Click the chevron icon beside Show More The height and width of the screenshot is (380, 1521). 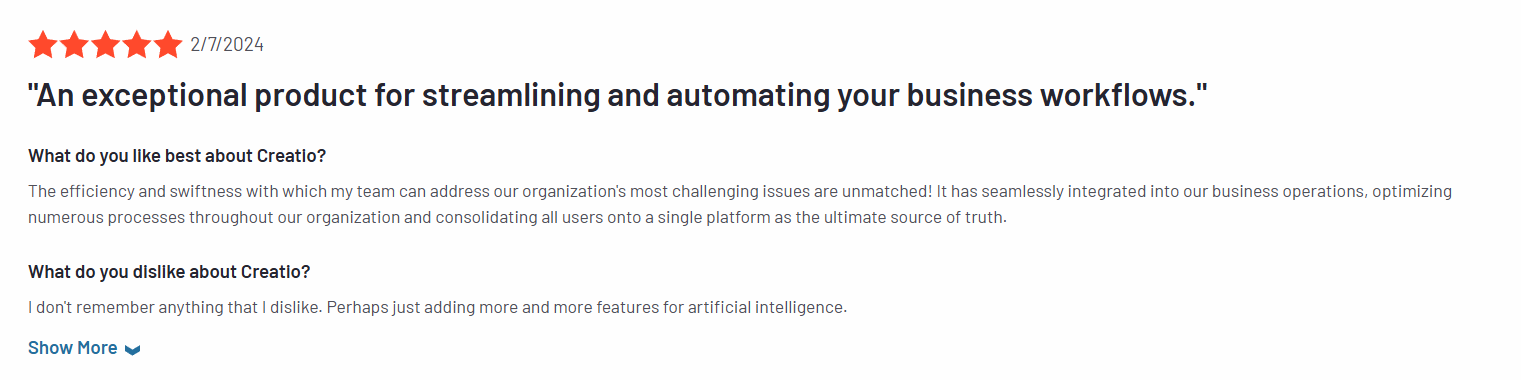[x=133, y=349]
